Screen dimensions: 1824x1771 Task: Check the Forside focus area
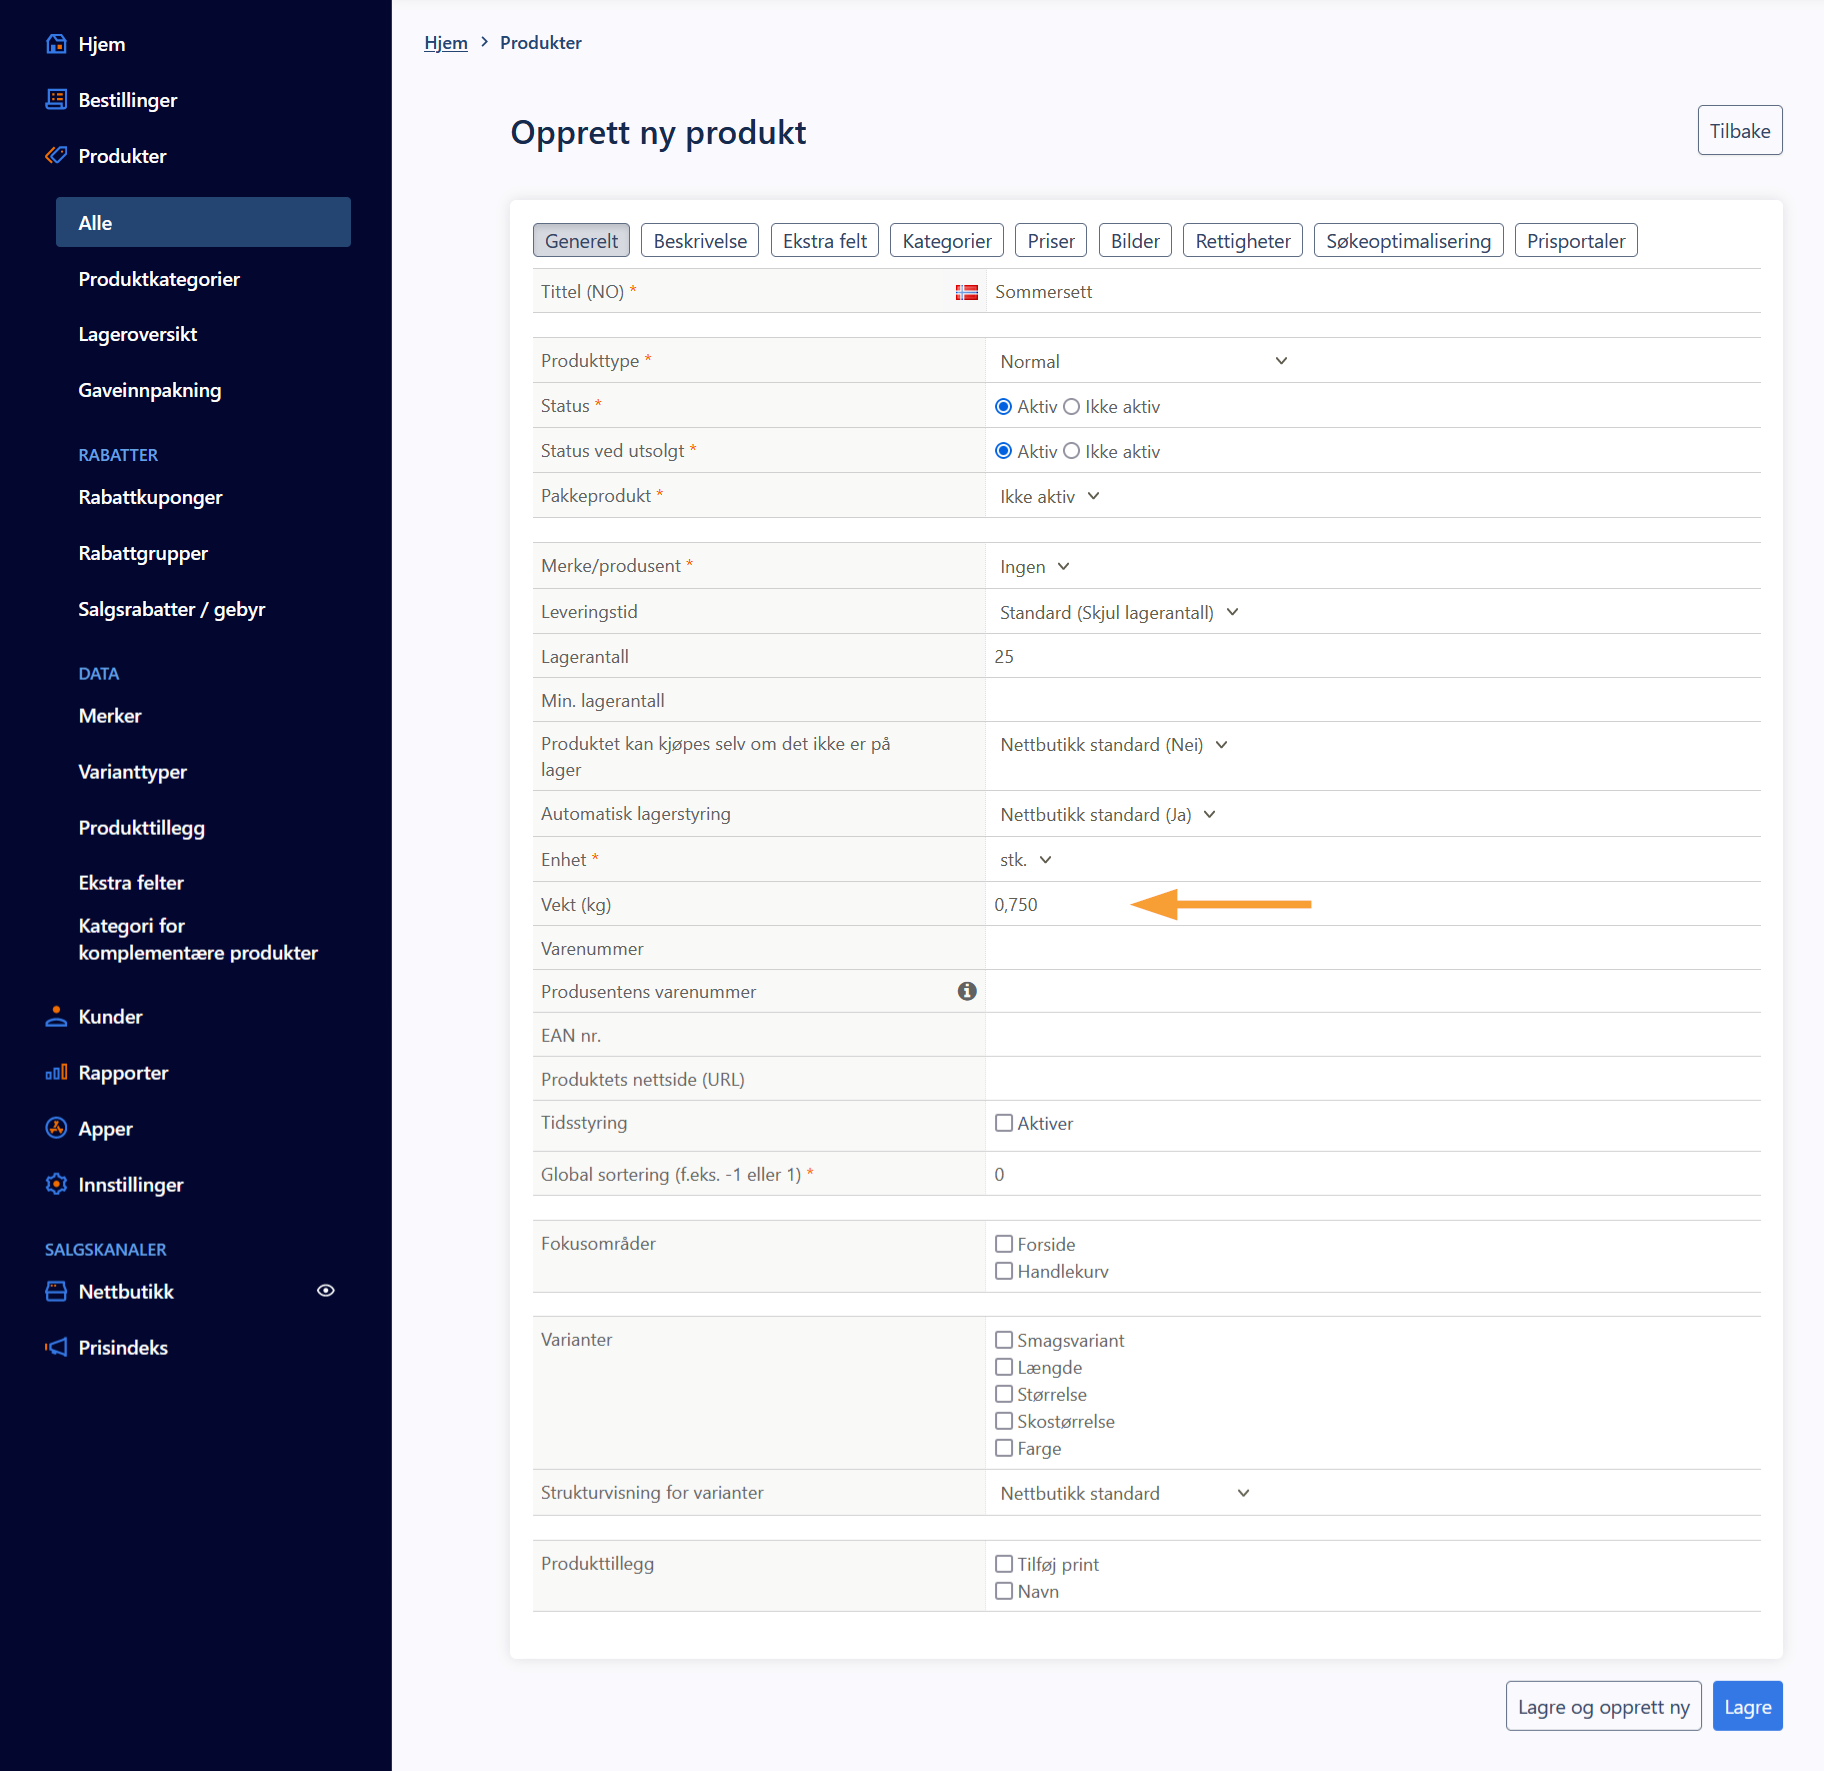[1004, 1245]
